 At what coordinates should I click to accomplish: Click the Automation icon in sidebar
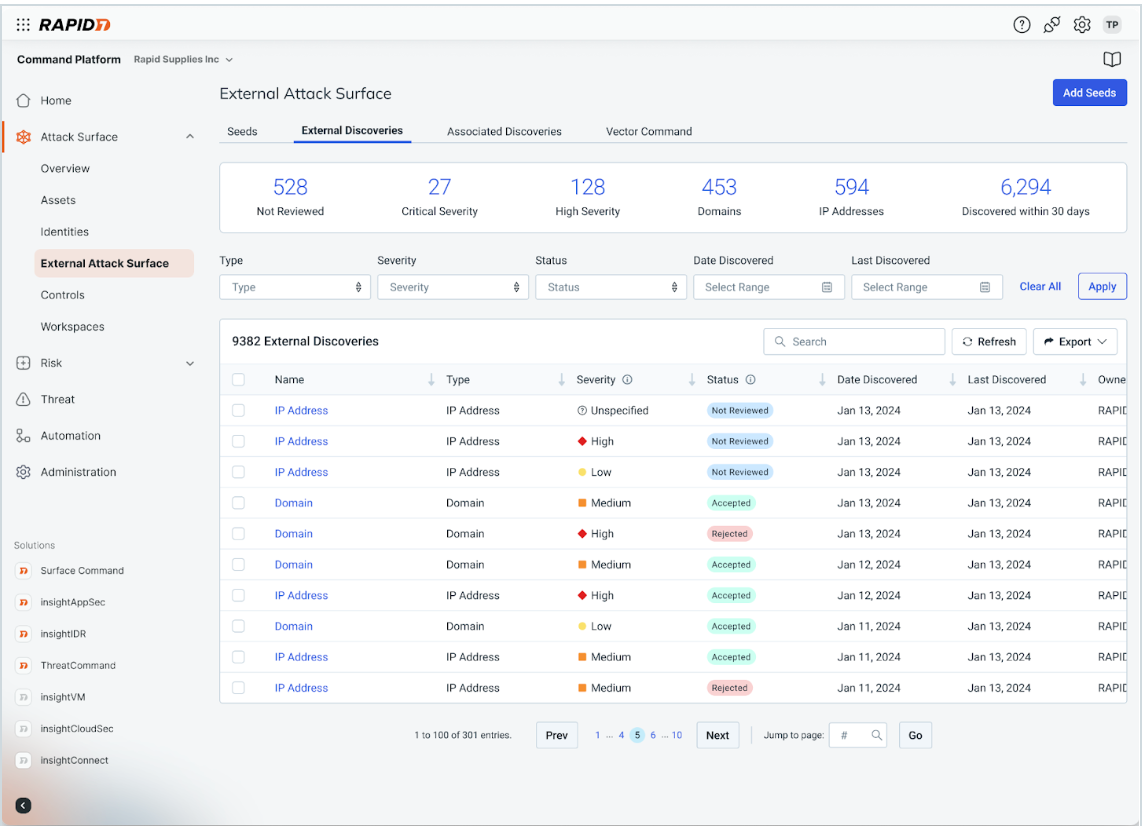23,436
